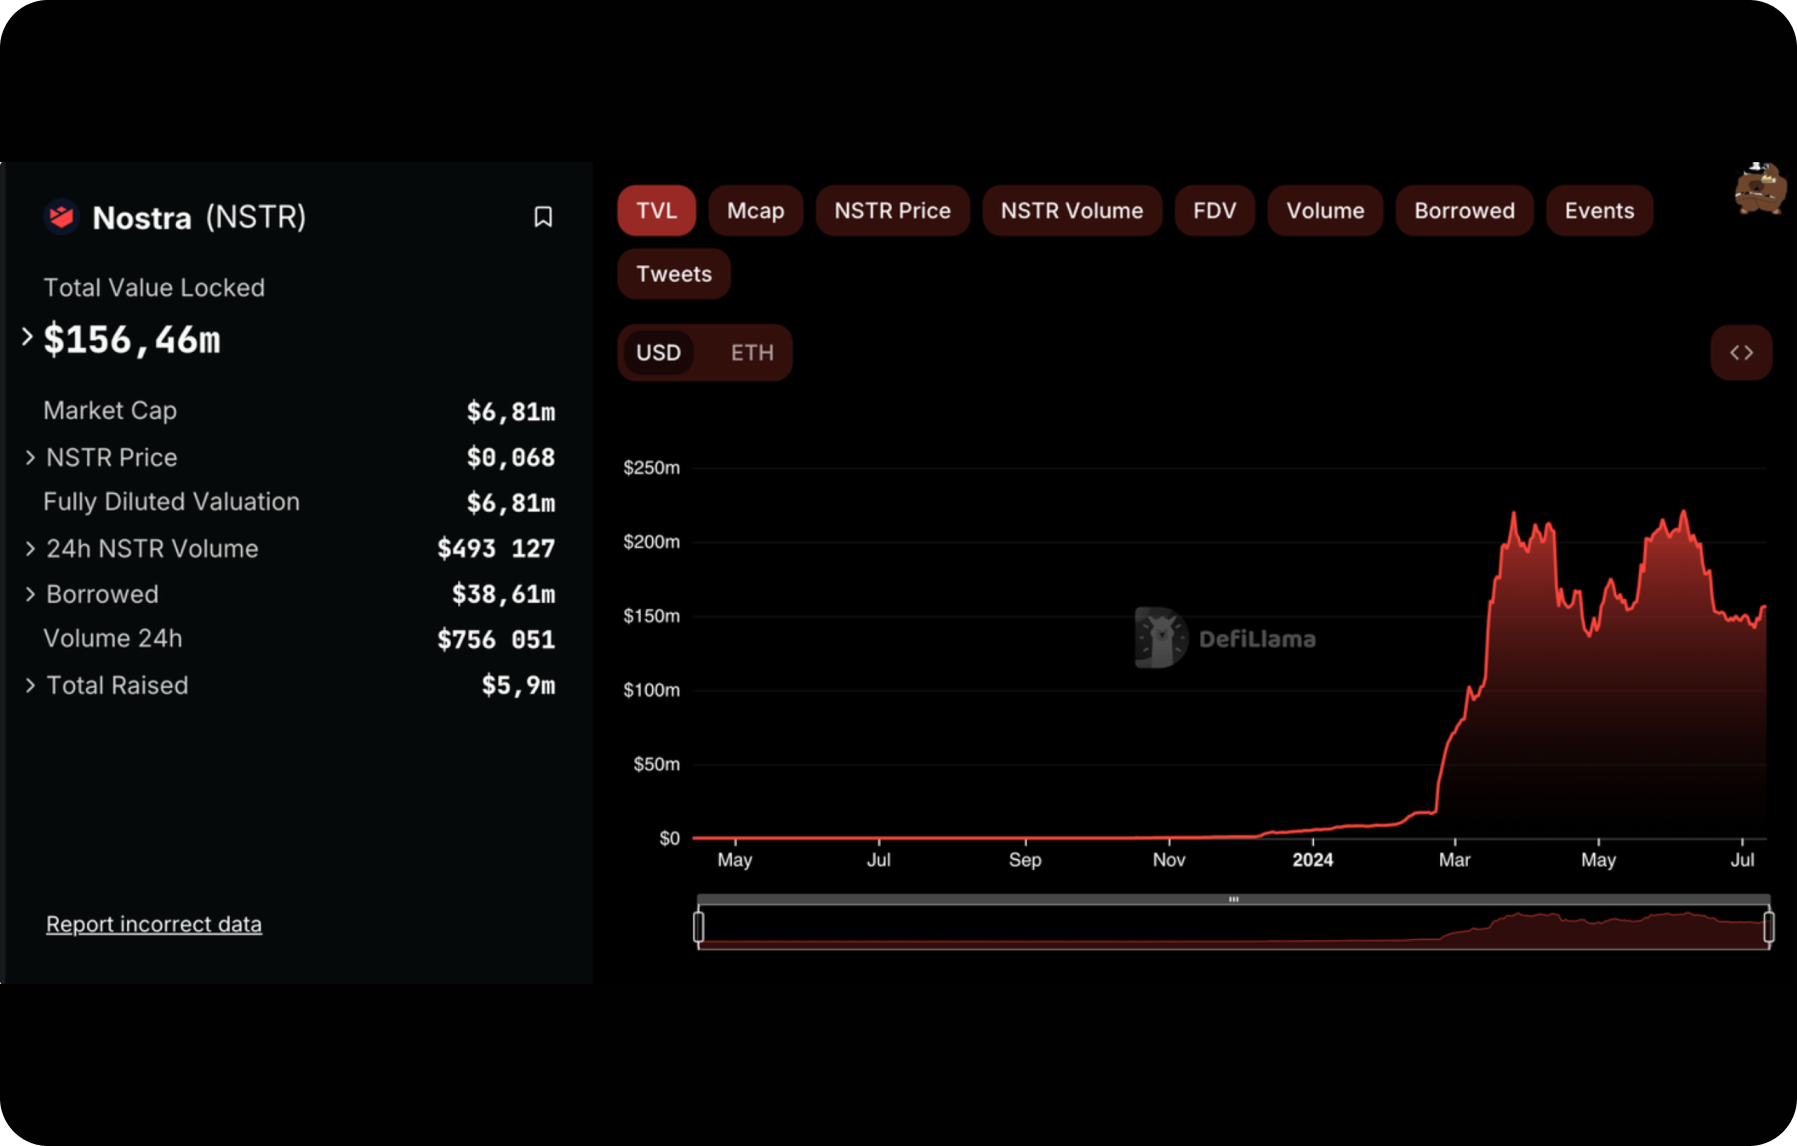Click the Total Value Locked heading
Viewport: 1797px width, 1146px height.
[154, 288]
